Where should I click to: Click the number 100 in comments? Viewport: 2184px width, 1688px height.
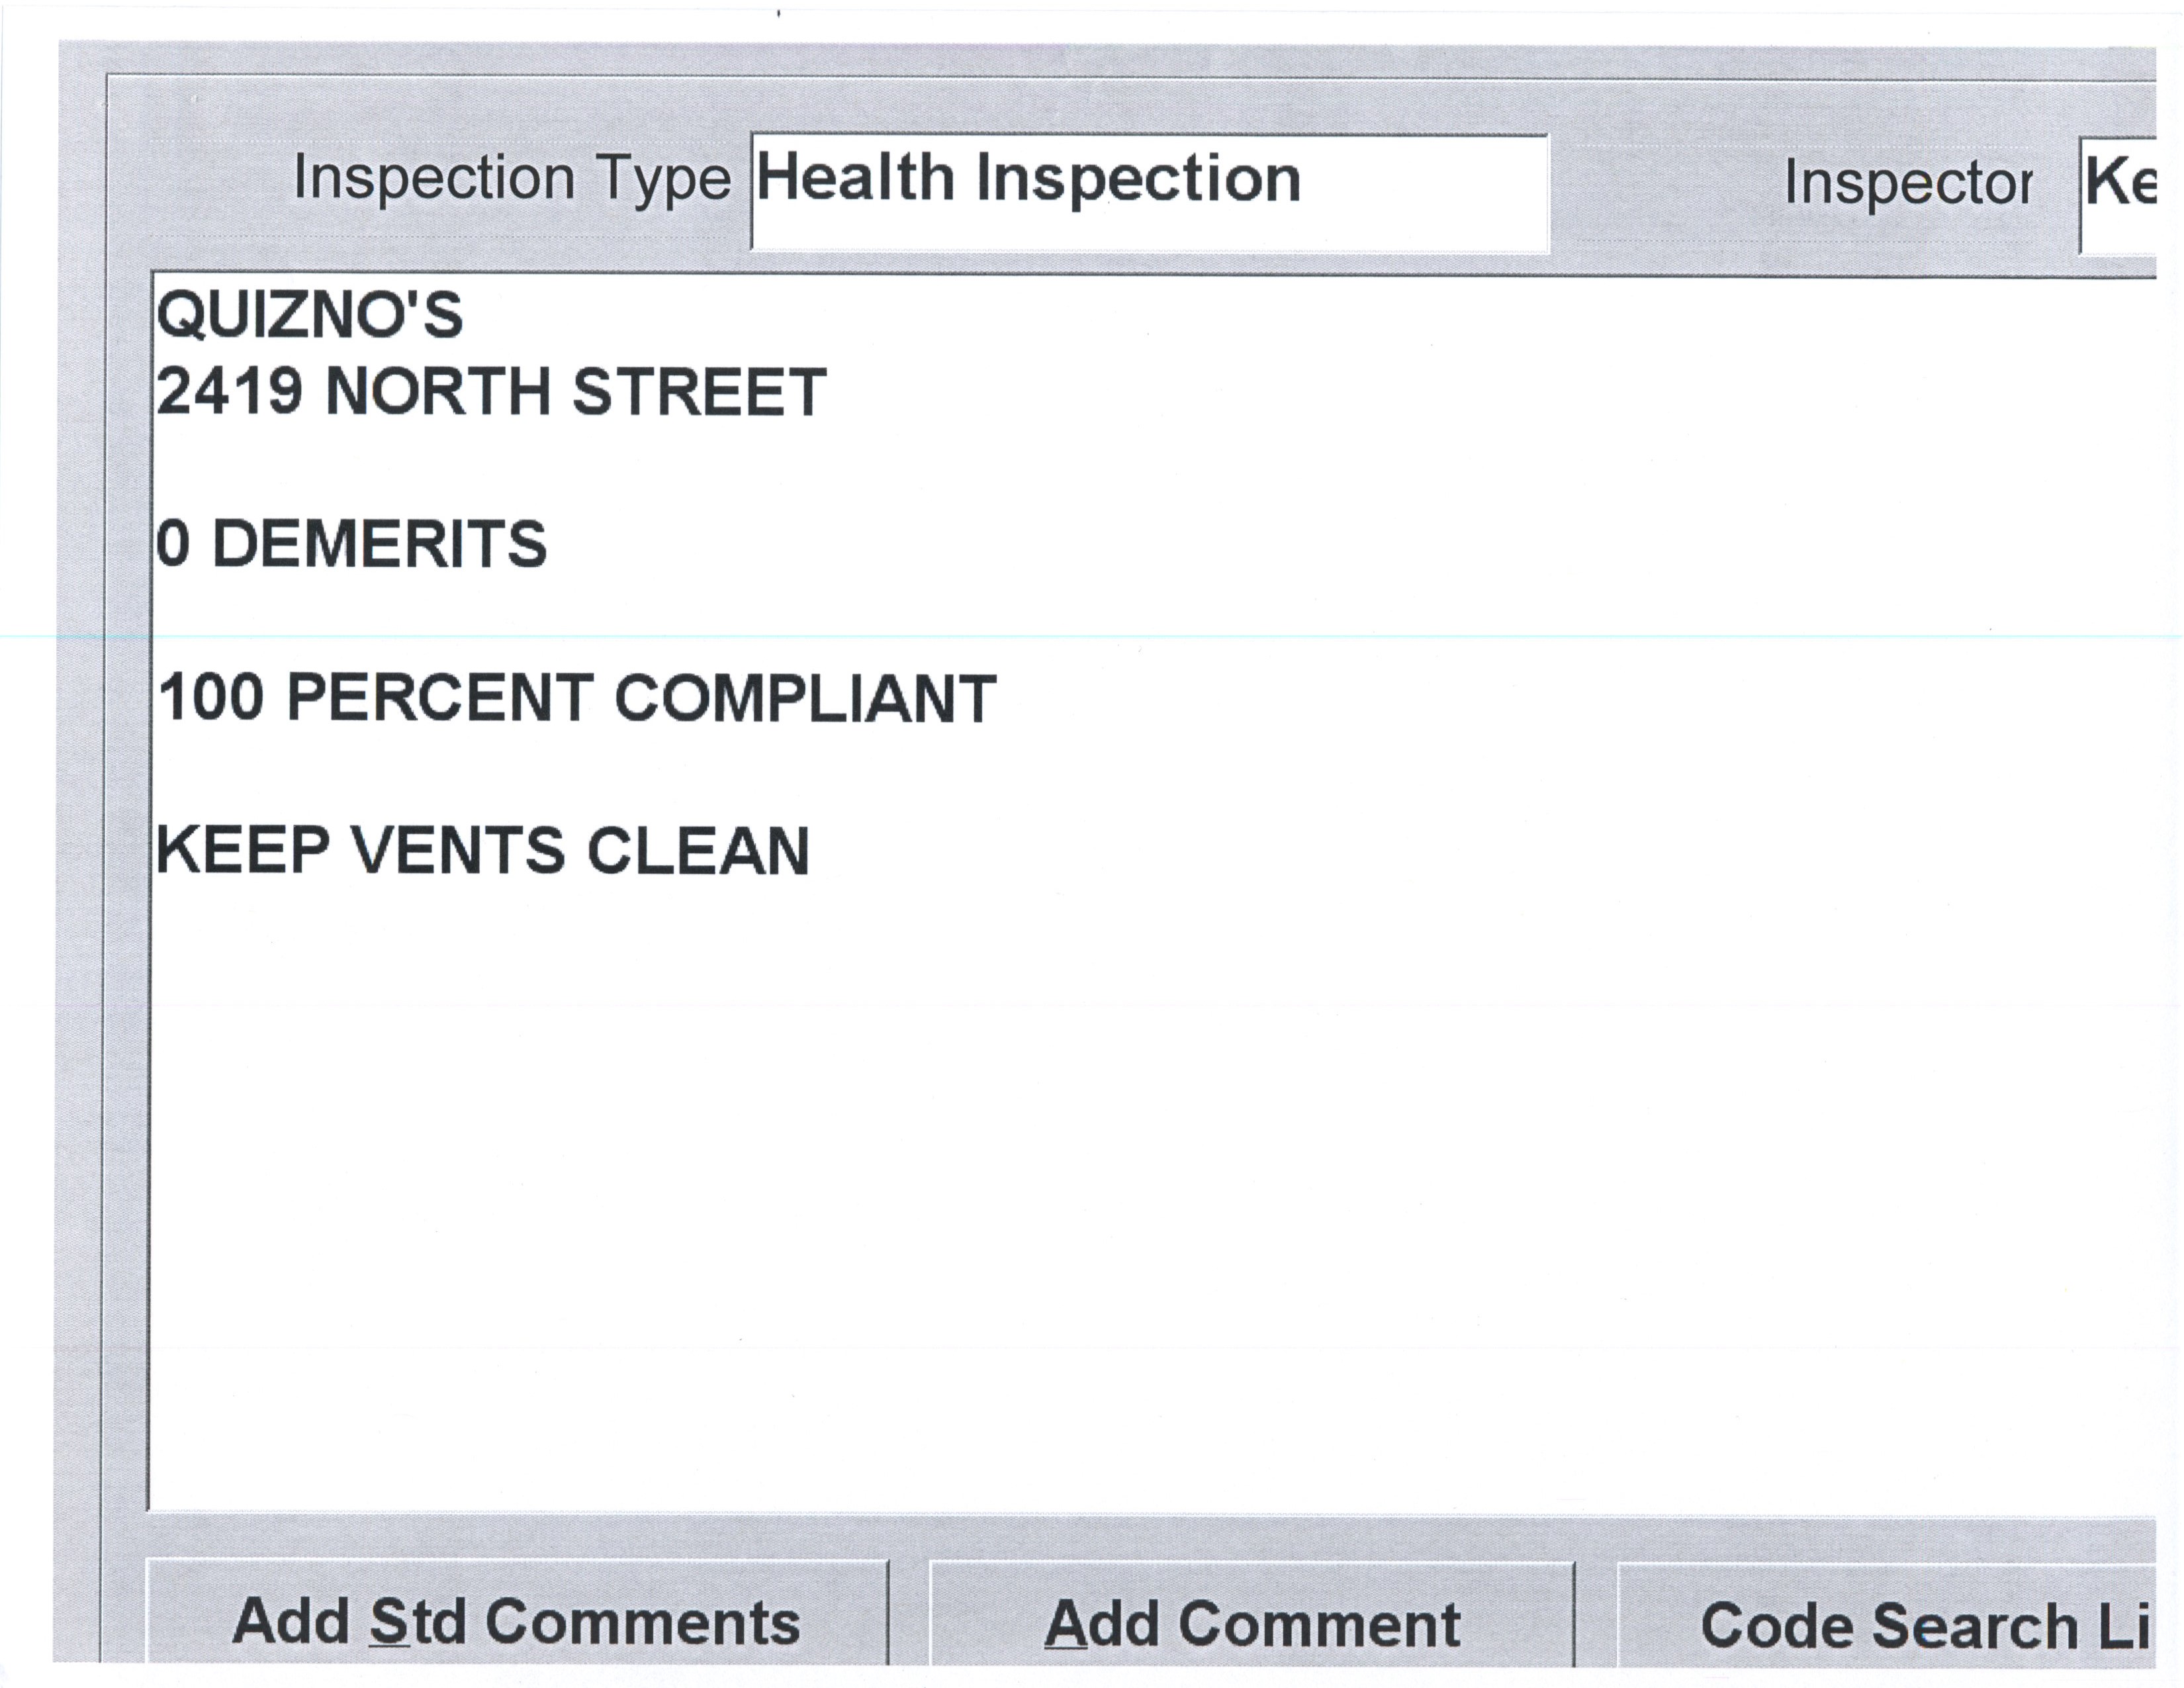tap(212, 697)
